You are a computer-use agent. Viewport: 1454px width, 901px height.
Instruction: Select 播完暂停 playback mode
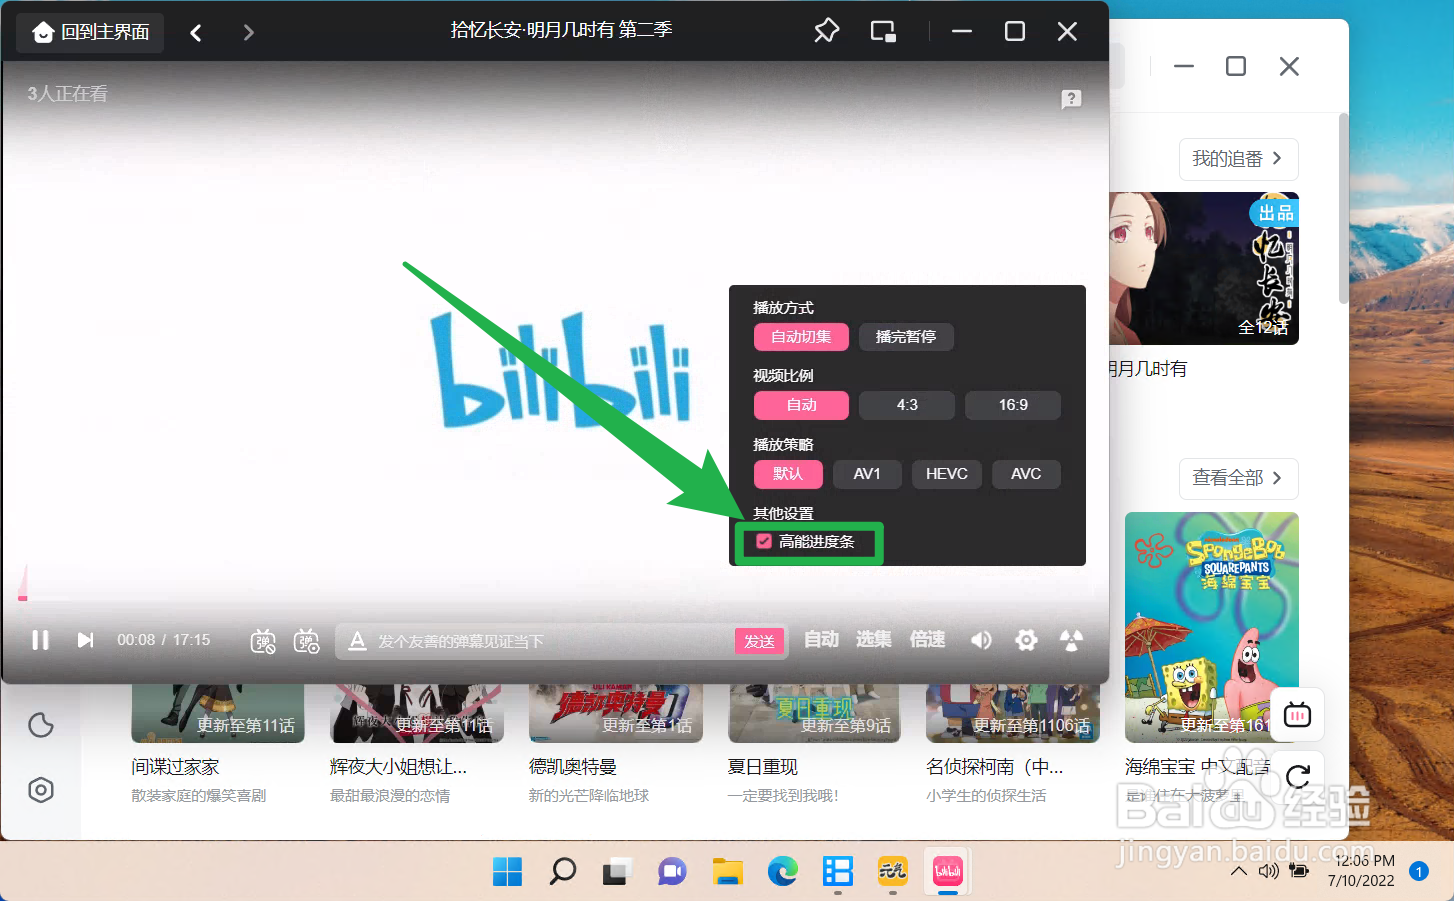906,337
